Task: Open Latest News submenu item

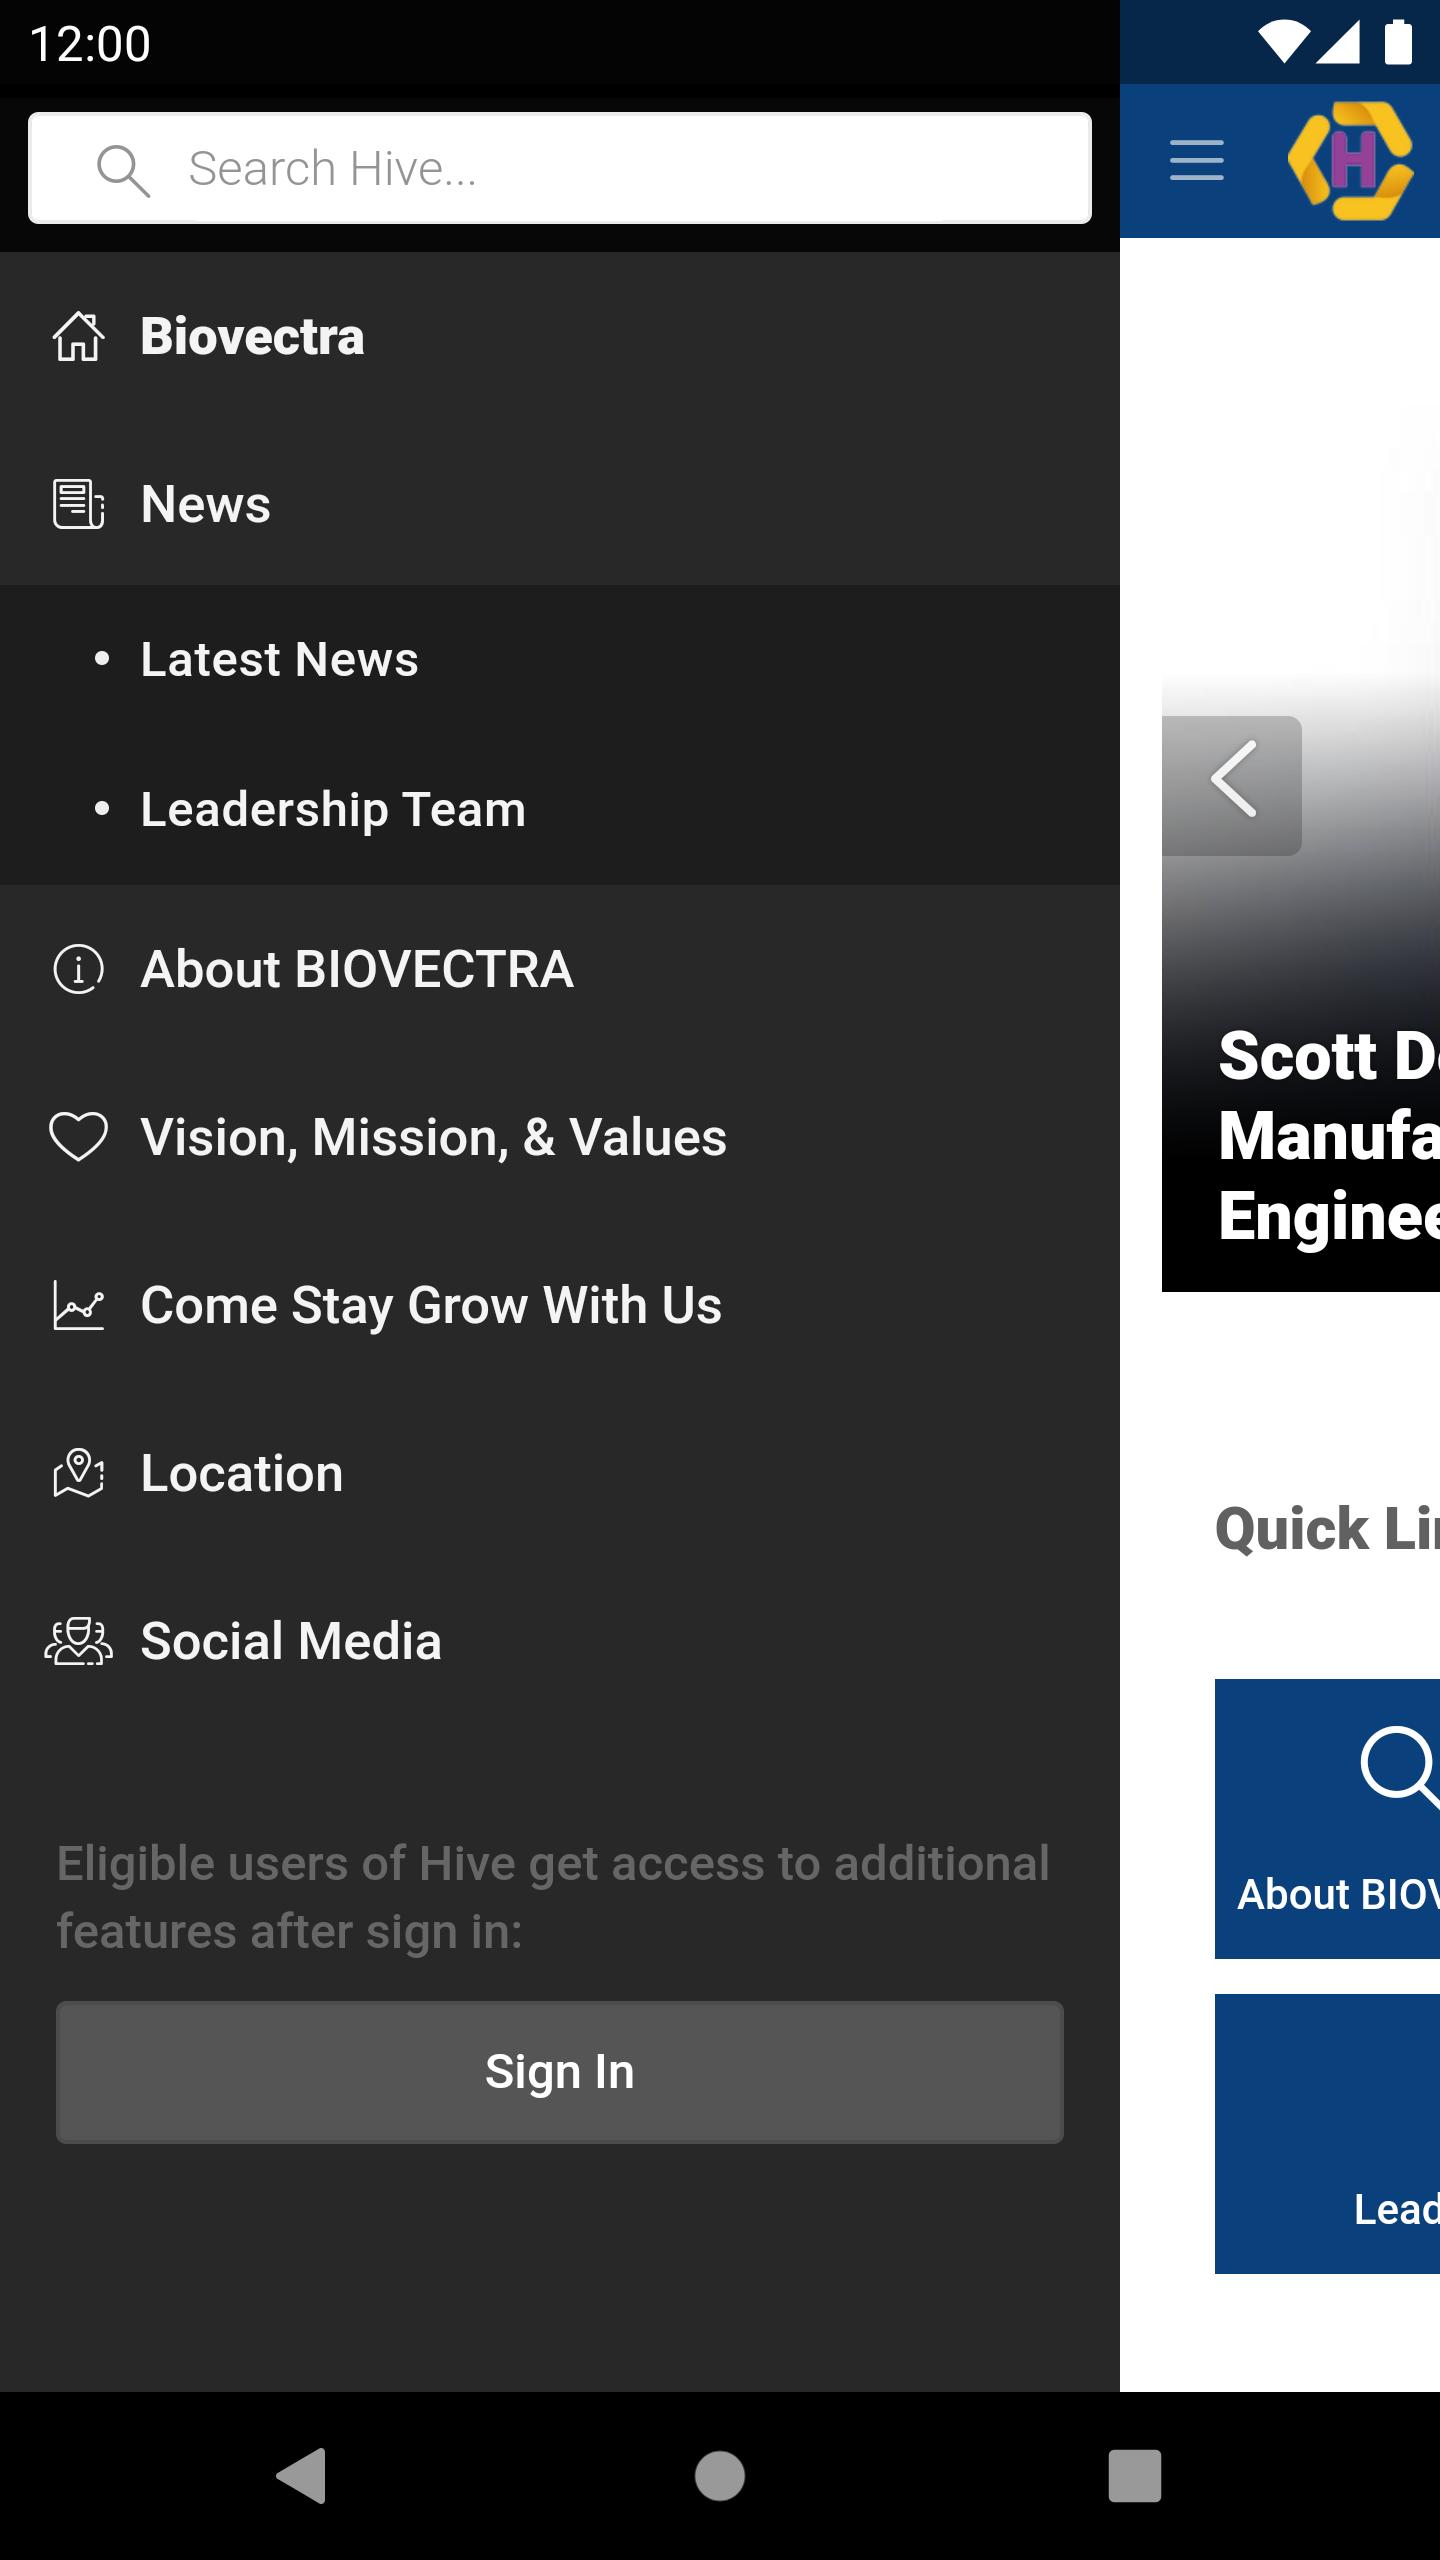Action: tap(560, 660)
